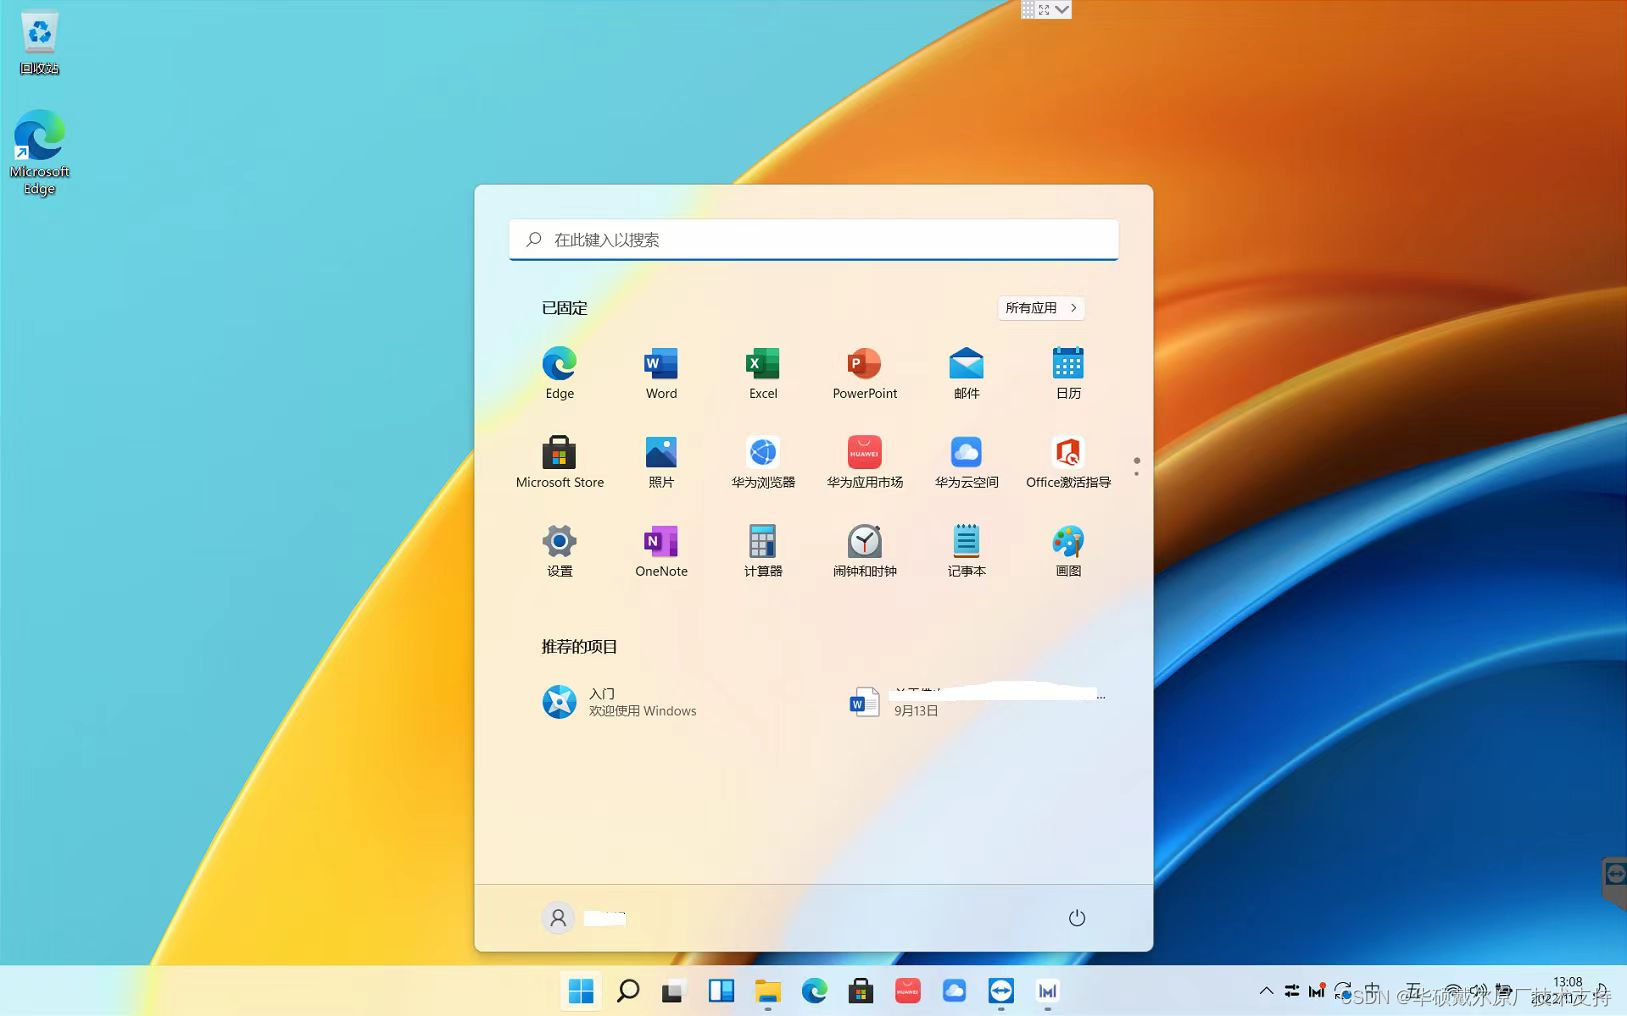Click the power button in Start menu
The width and height of the screenshot is (1627, 1016).
coord(1077,917)
